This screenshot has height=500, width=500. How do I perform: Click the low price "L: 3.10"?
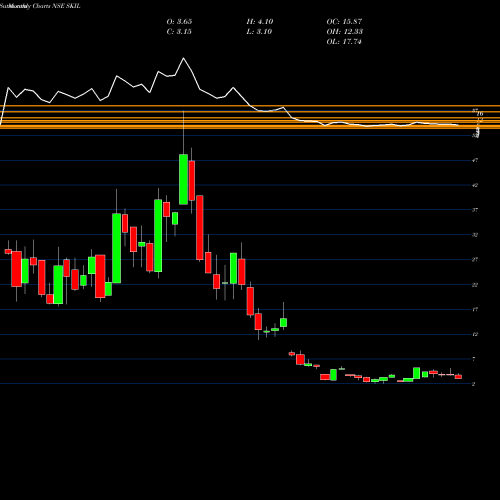(259, 32)
